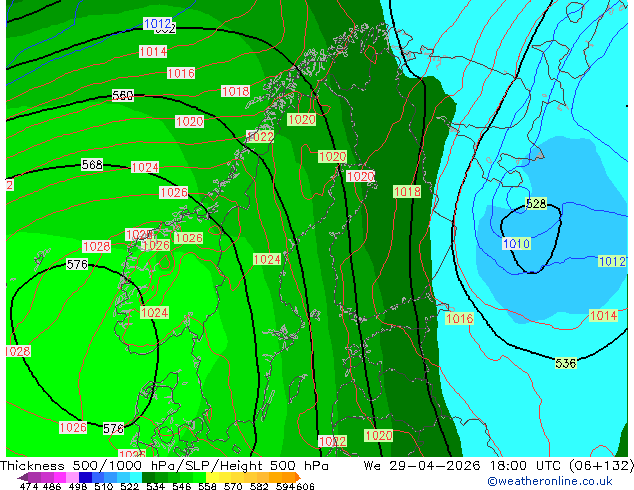Click the weatheronline.co.uk copyright link
Viewport: 634px width, 490px height.
pyautogui.click(x=549, y=481)
